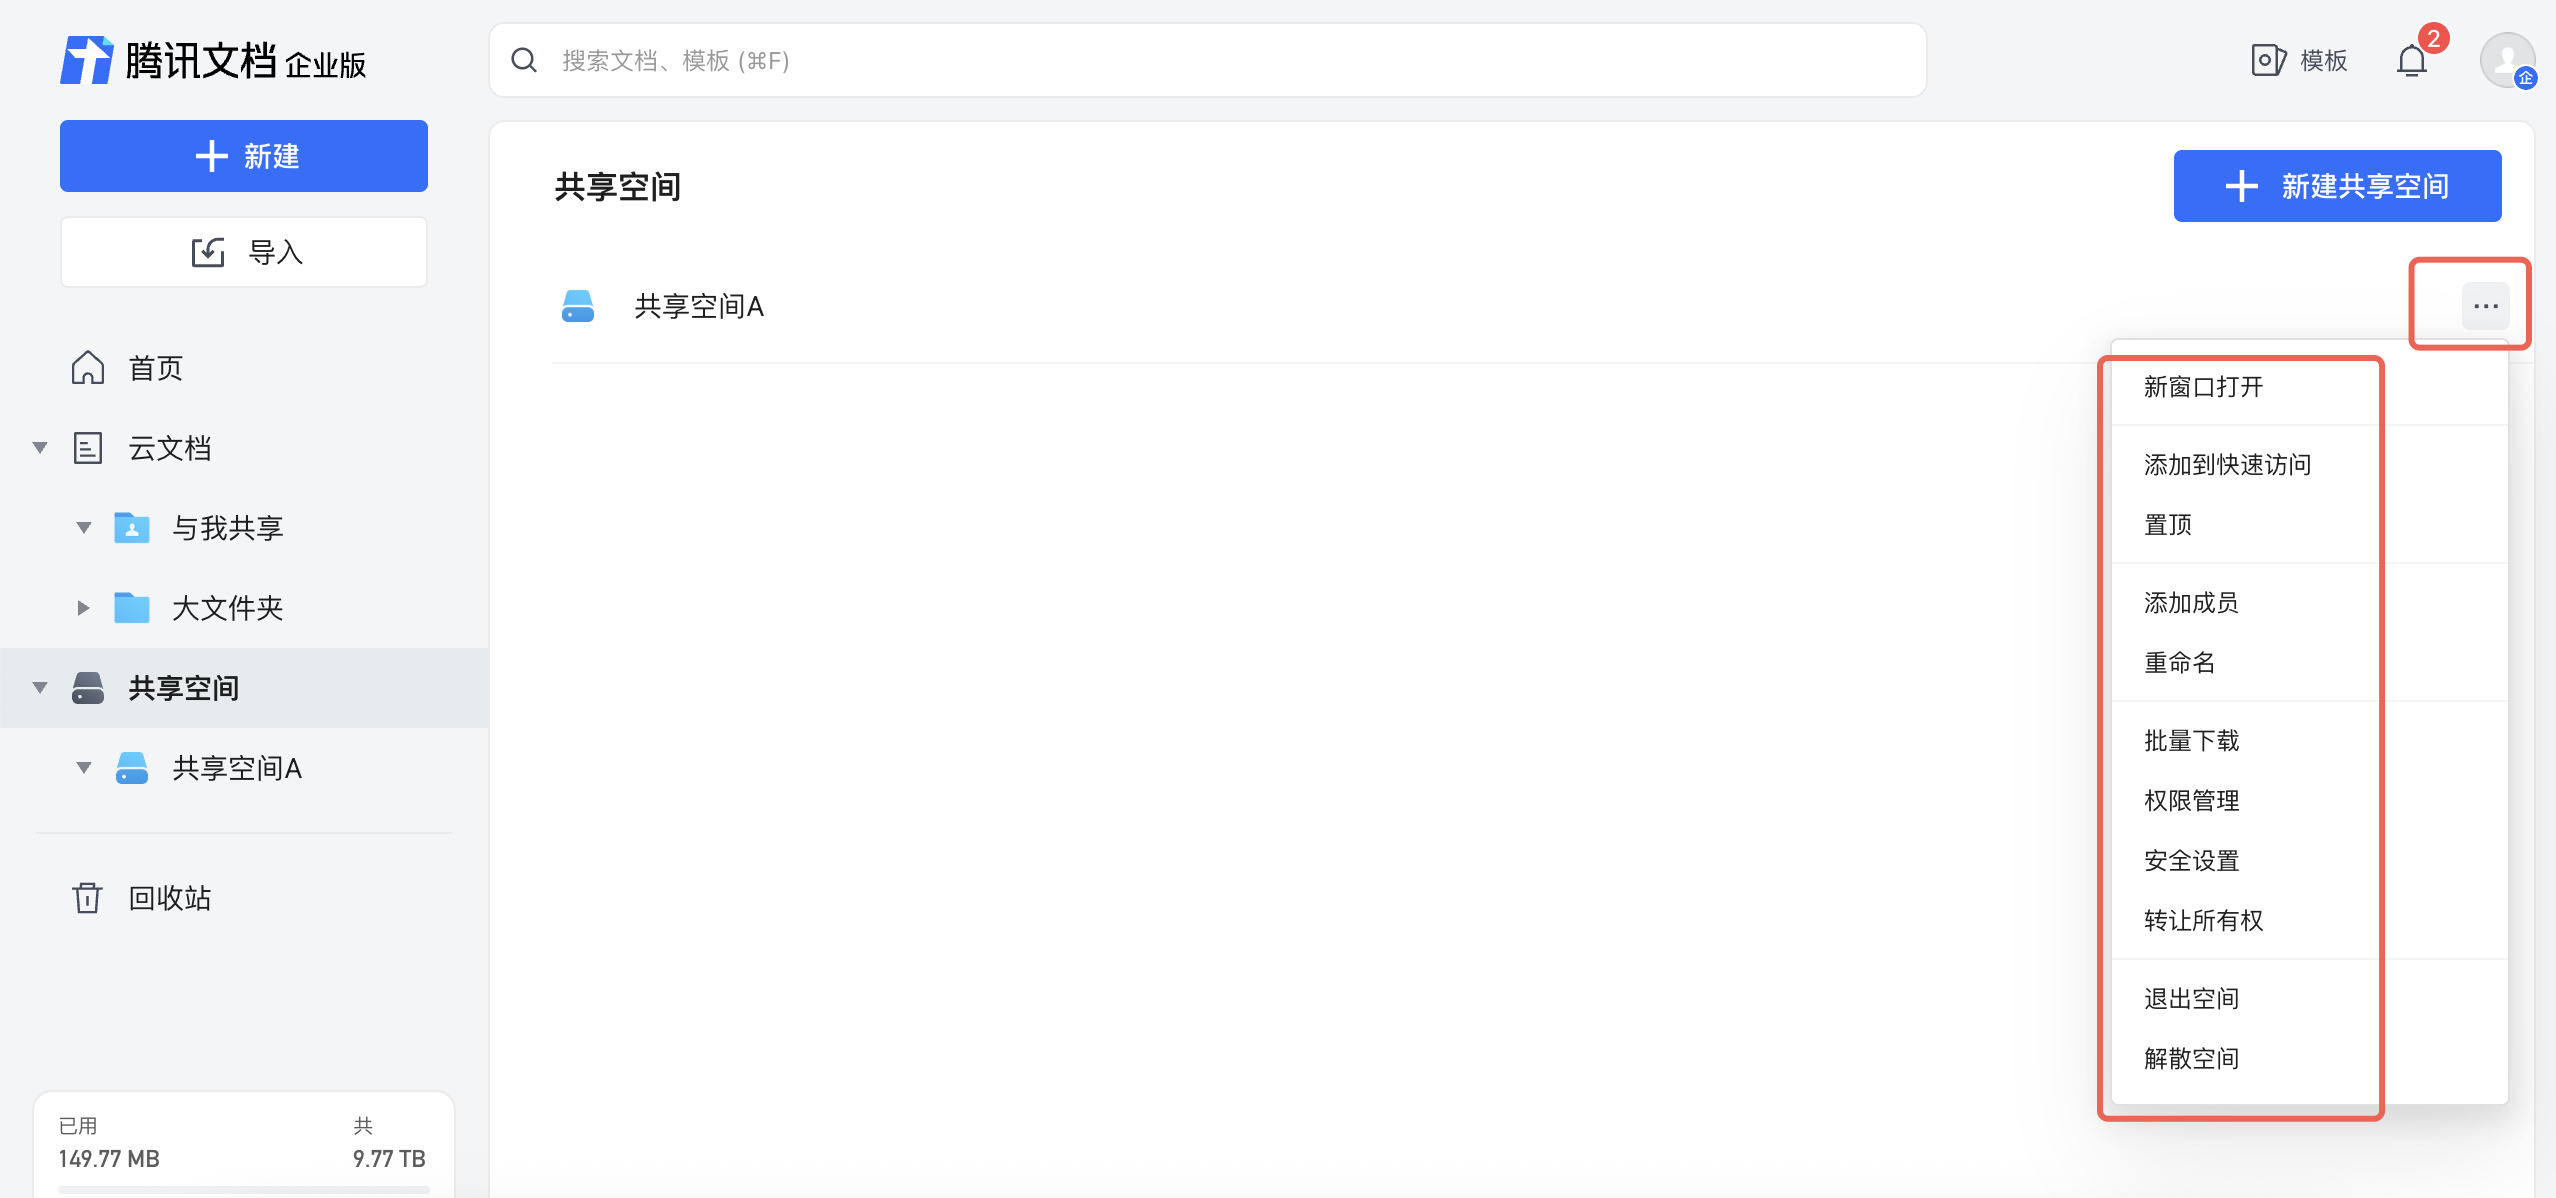This screenshot has width=2556, height=1198.
Task: Select 解散空间 from the menu
Action: point(2191,1059)
